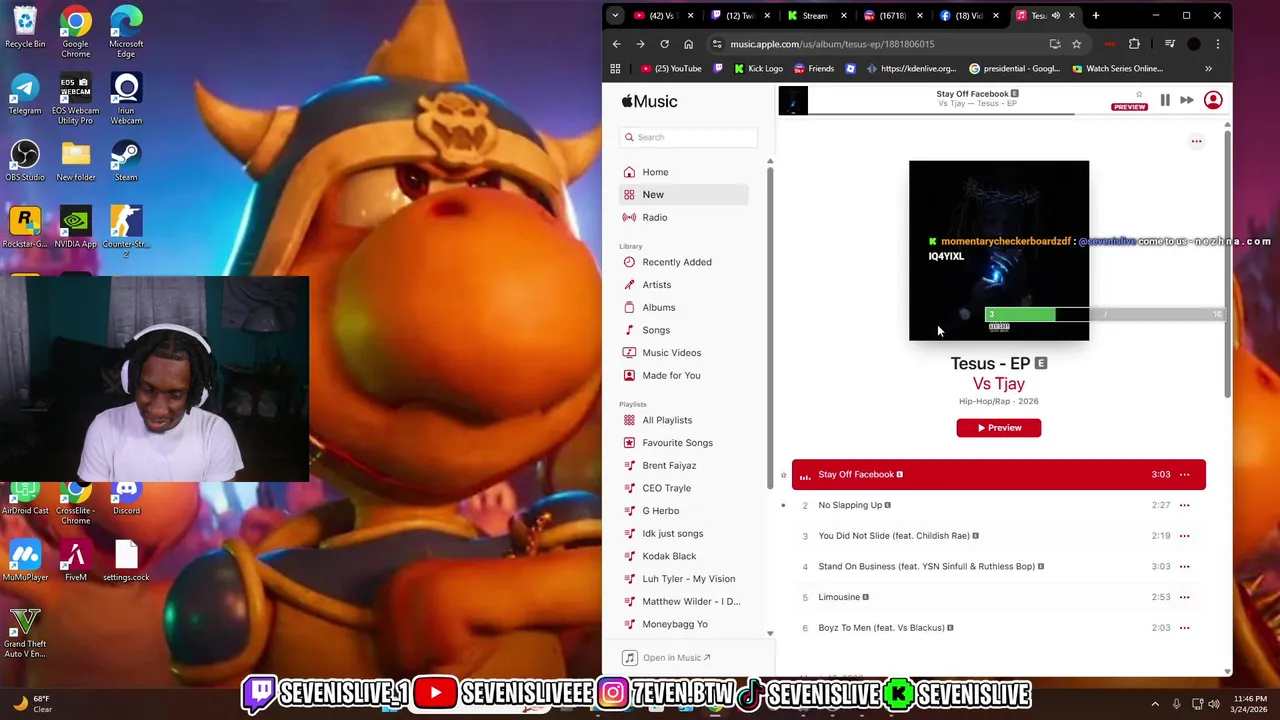Favorite the playing song with star icon

pos(1139,94)
